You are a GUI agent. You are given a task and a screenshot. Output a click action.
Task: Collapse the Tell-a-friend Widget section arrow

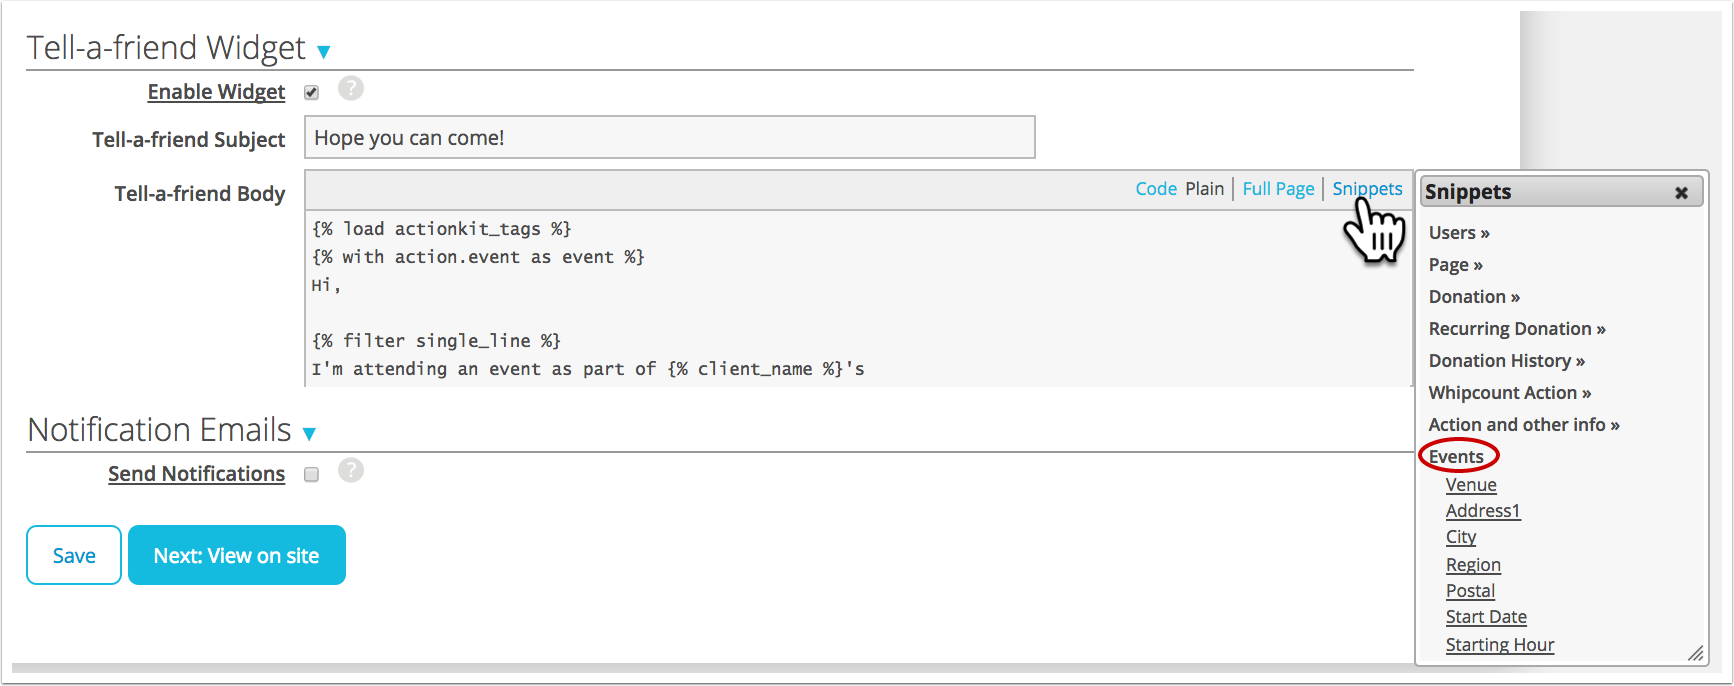pyautogui.click(x=323, y=52)
